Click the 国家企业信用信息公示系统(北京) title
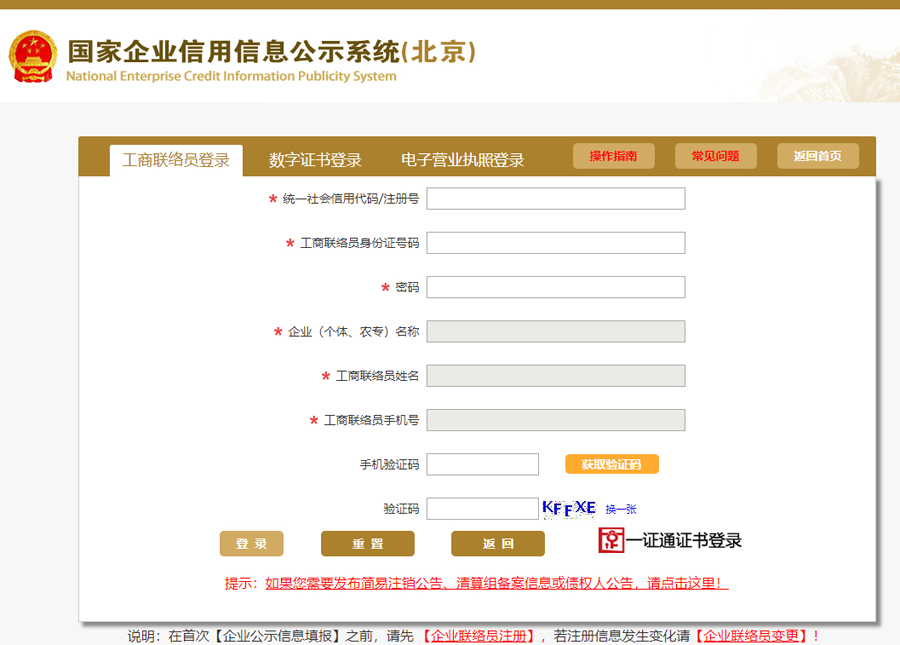900x645 pixels. click(271, 52)
